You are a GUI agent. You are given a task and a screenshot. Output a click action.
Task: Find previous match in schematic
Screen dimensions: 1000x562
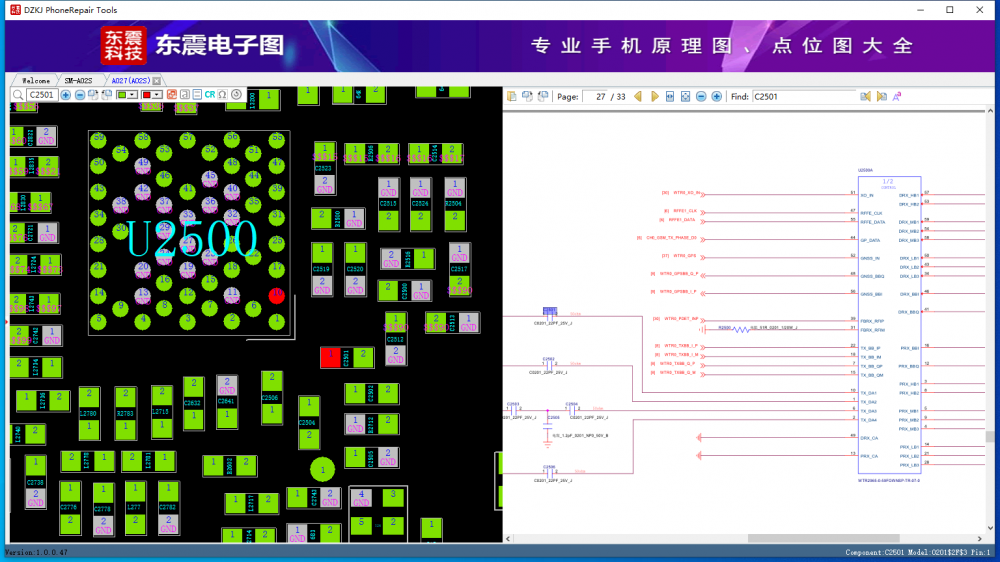(x=866, y=97)
